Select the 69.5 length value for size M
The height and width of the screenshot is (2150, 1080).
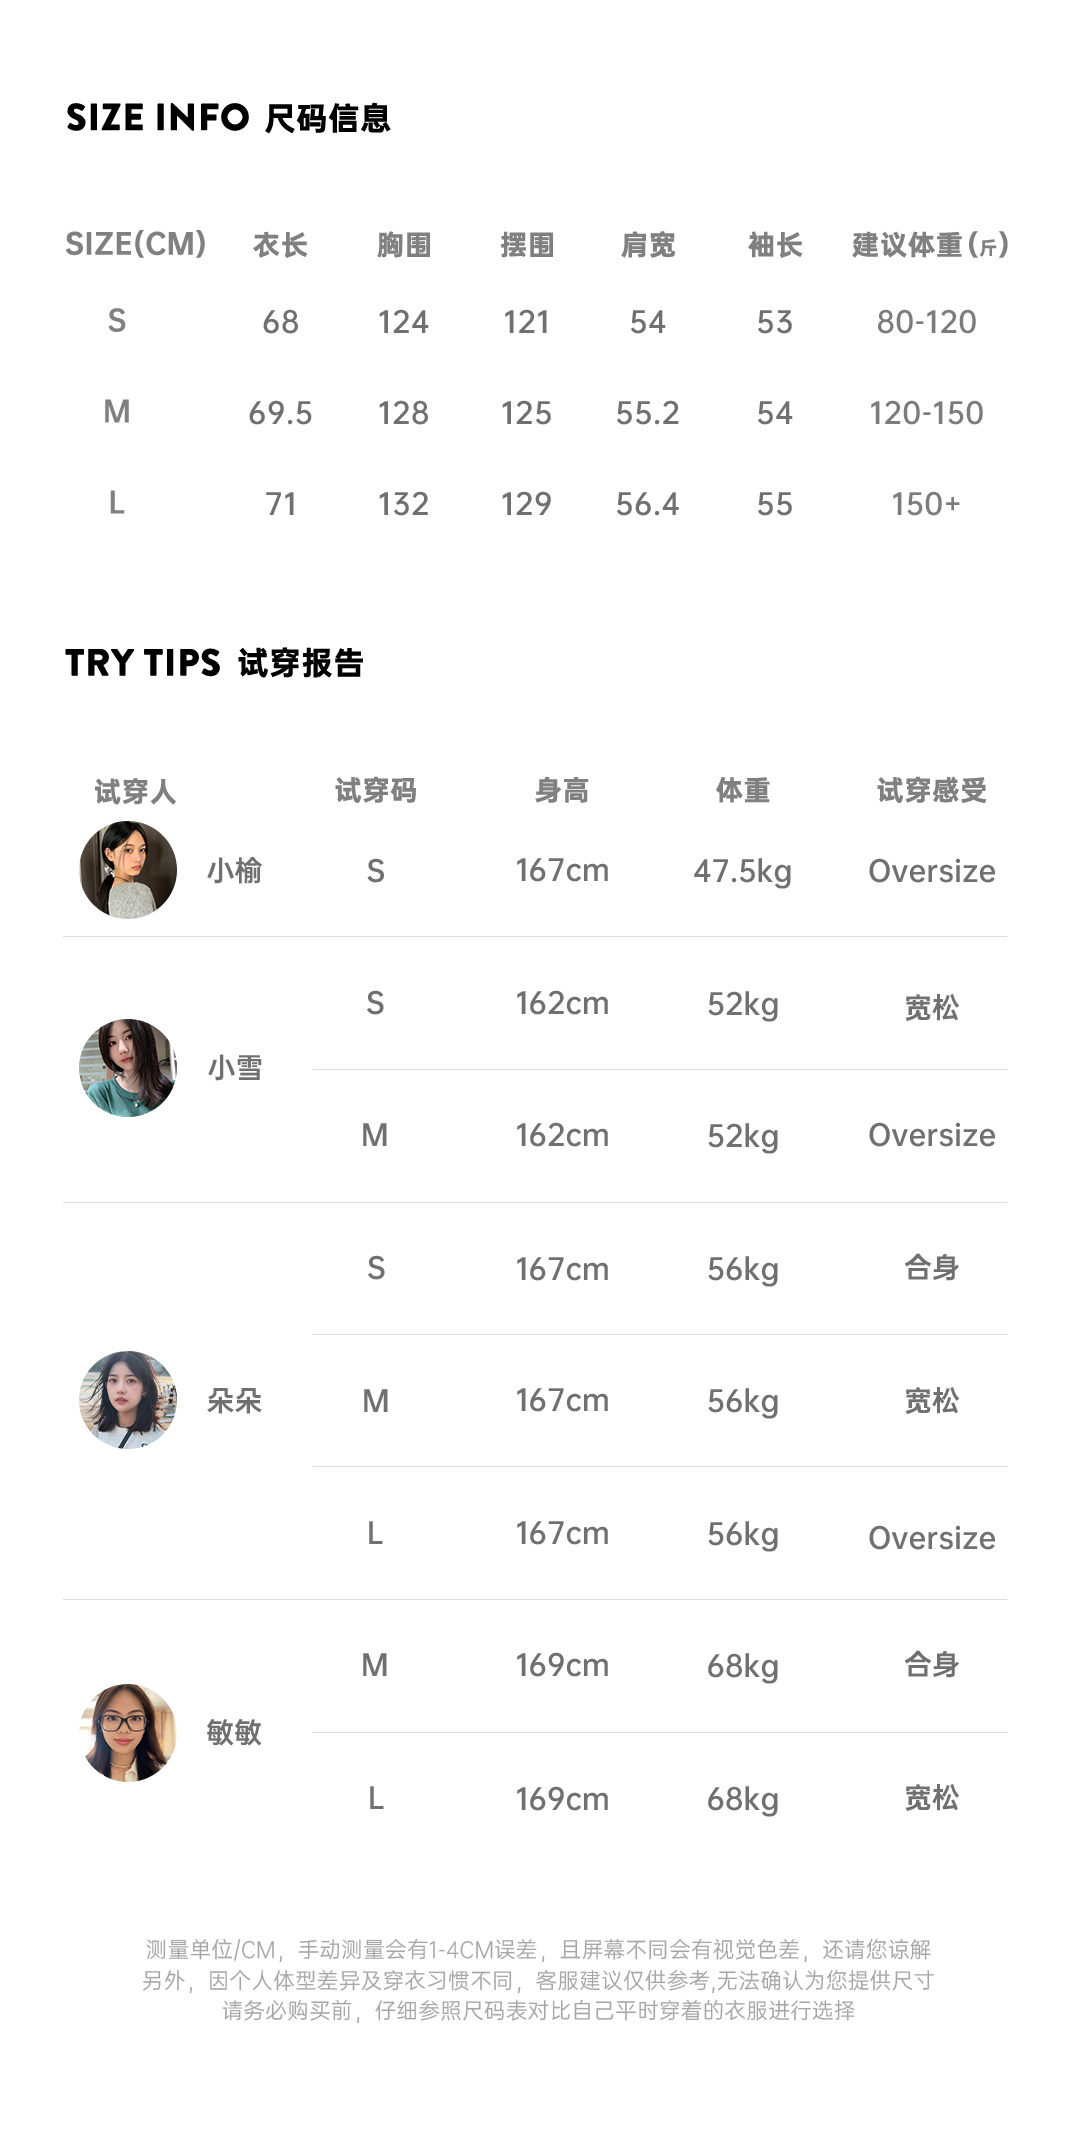[x=280, y=413]
